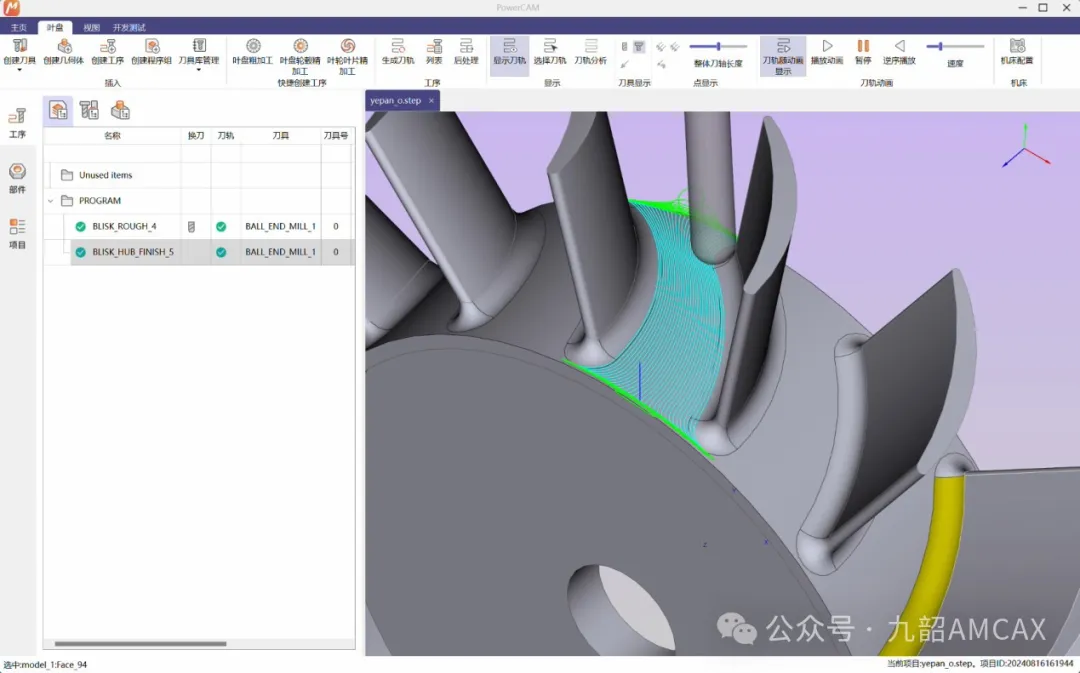Screen dimensions: 1080x673
Task: Open 机床配置 machine configuration
Action: pos(1017,46)
